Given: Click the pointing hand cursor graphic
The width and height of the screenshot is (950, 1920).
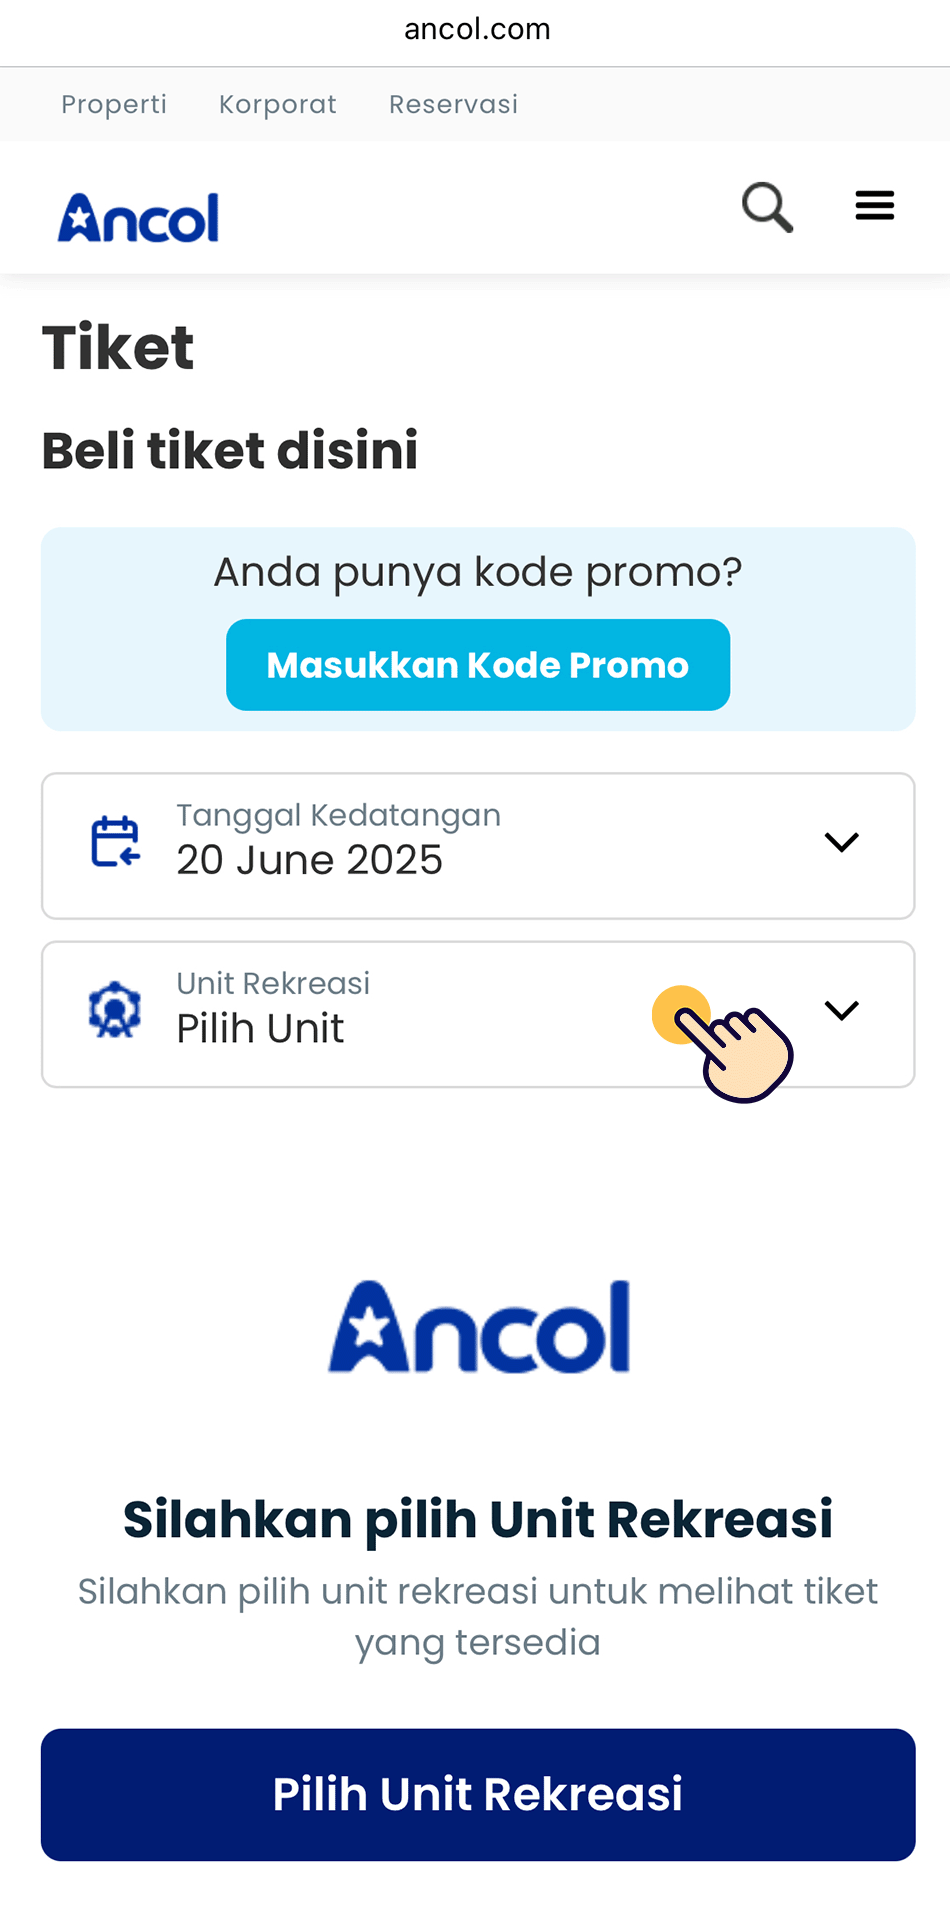Looking at the screenshot, I should tap(724, 1045).
